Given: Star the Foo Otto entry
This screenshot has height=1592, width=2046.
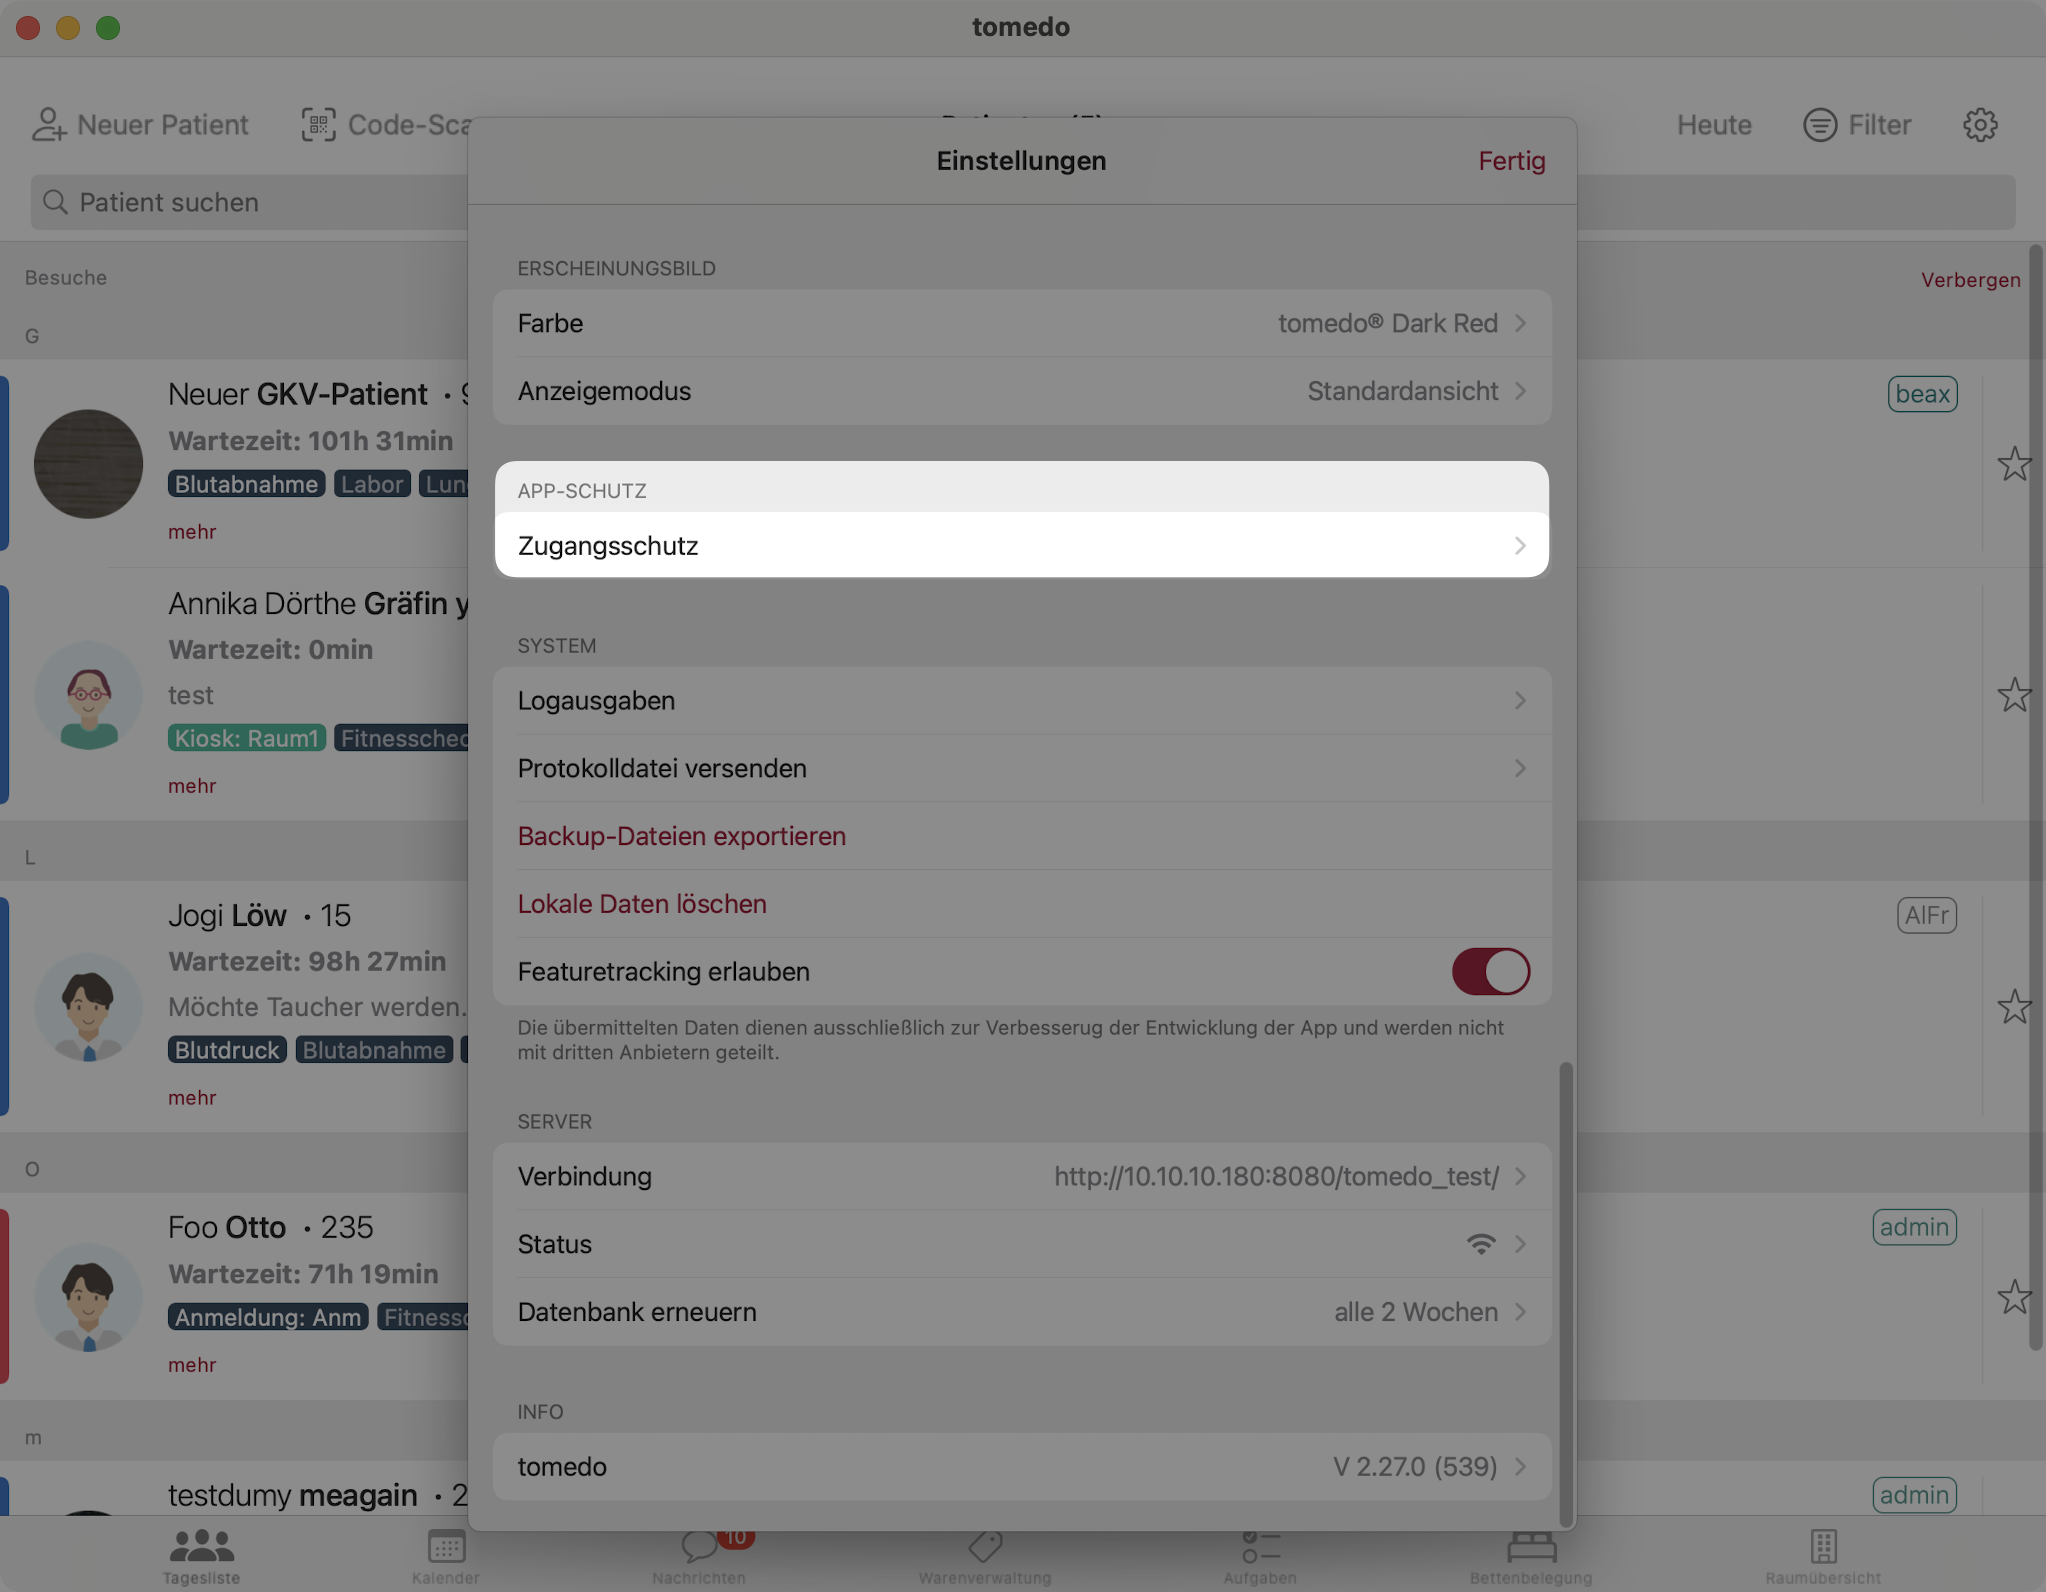Looking at the screenshot, I should pos(2014,1297).
